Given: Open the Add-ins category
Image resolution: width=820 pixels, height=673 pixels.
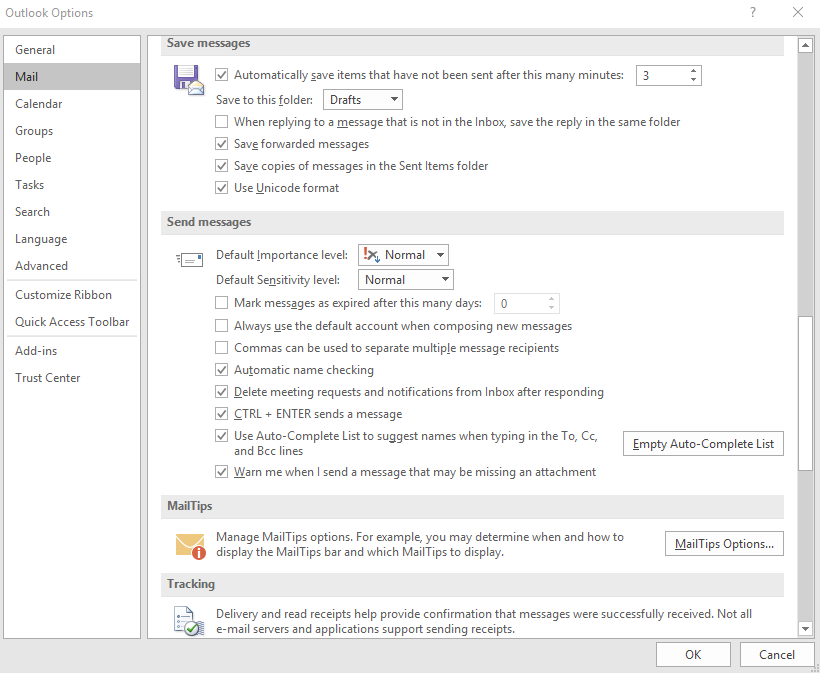Looking at the screenshot, I should (x=72, y=351).
